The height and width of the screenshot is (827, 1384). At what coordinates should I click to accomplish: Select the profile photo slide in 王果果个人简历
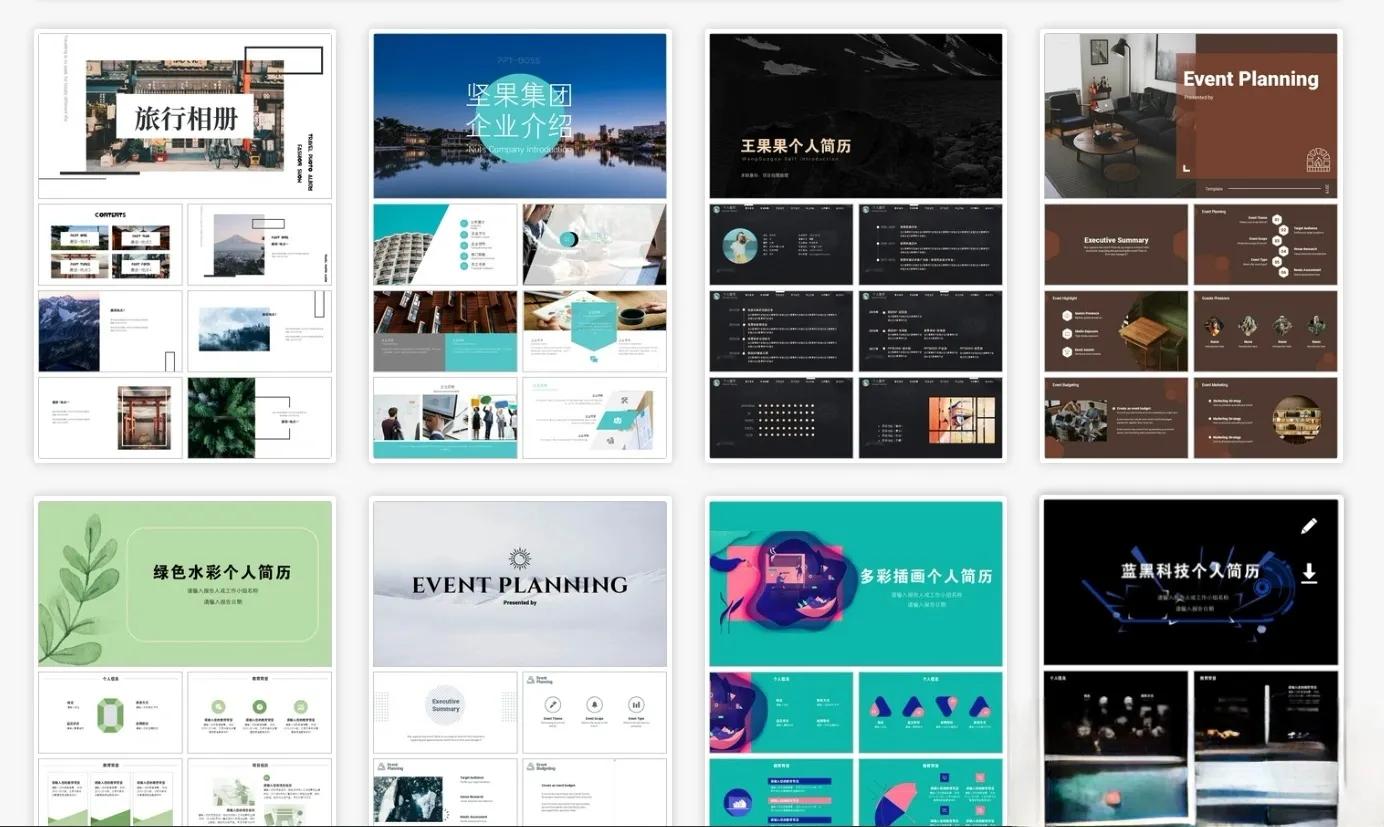(781, 245)
